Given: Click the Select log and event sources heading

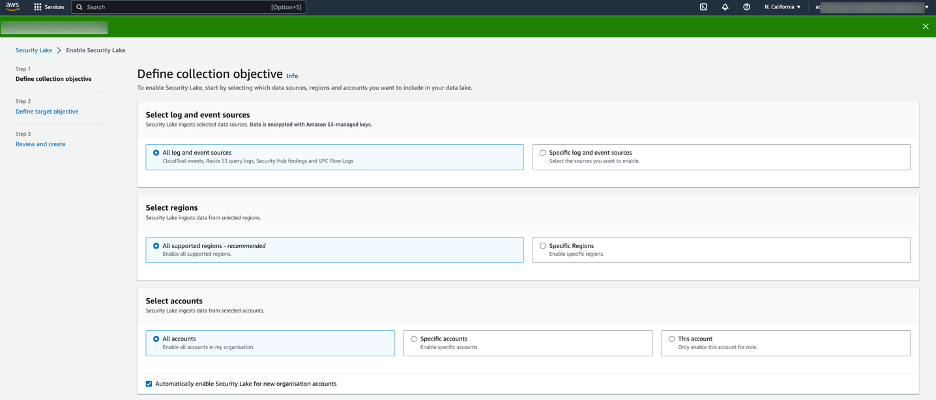Looking at the screenshot, I should [198, 115].
